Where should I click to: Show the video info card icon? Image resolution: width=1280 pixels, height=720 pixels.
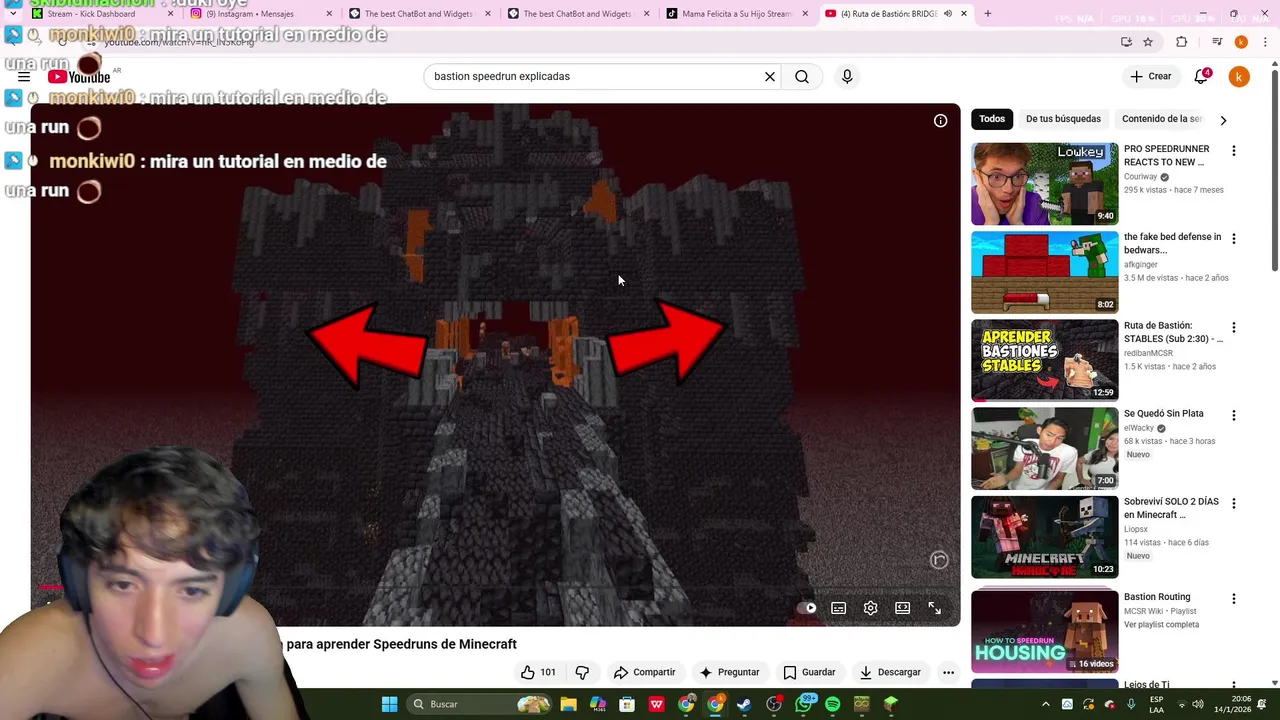click(940, 121)
